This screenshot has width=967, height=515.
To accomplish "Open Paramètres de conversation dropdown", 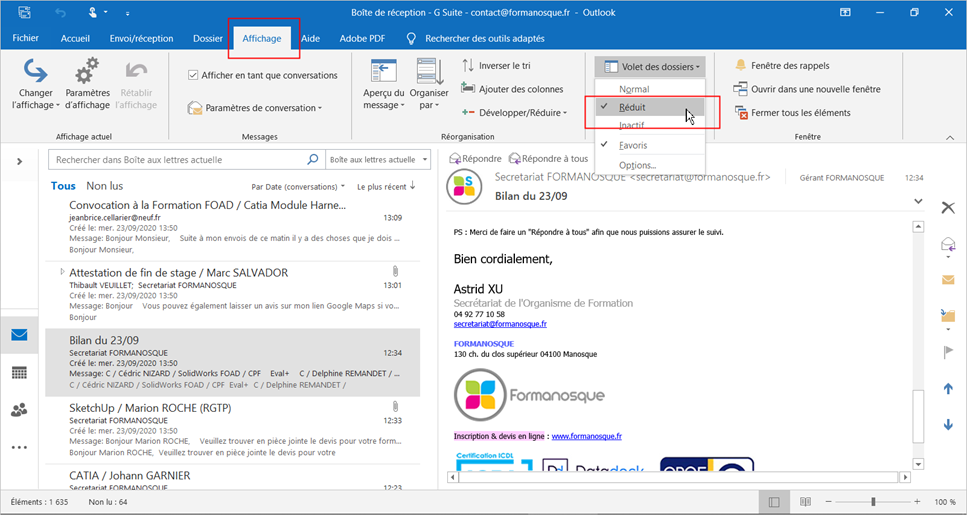I will click(255, 108).
